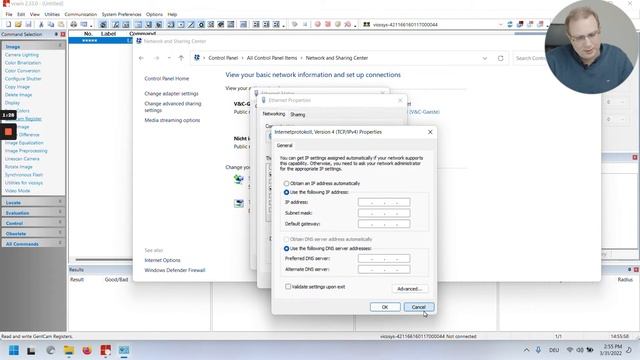Expand the Image command group
Image resolution: width=640 pixels, height=360 pixels.
(x=33, y=46)
